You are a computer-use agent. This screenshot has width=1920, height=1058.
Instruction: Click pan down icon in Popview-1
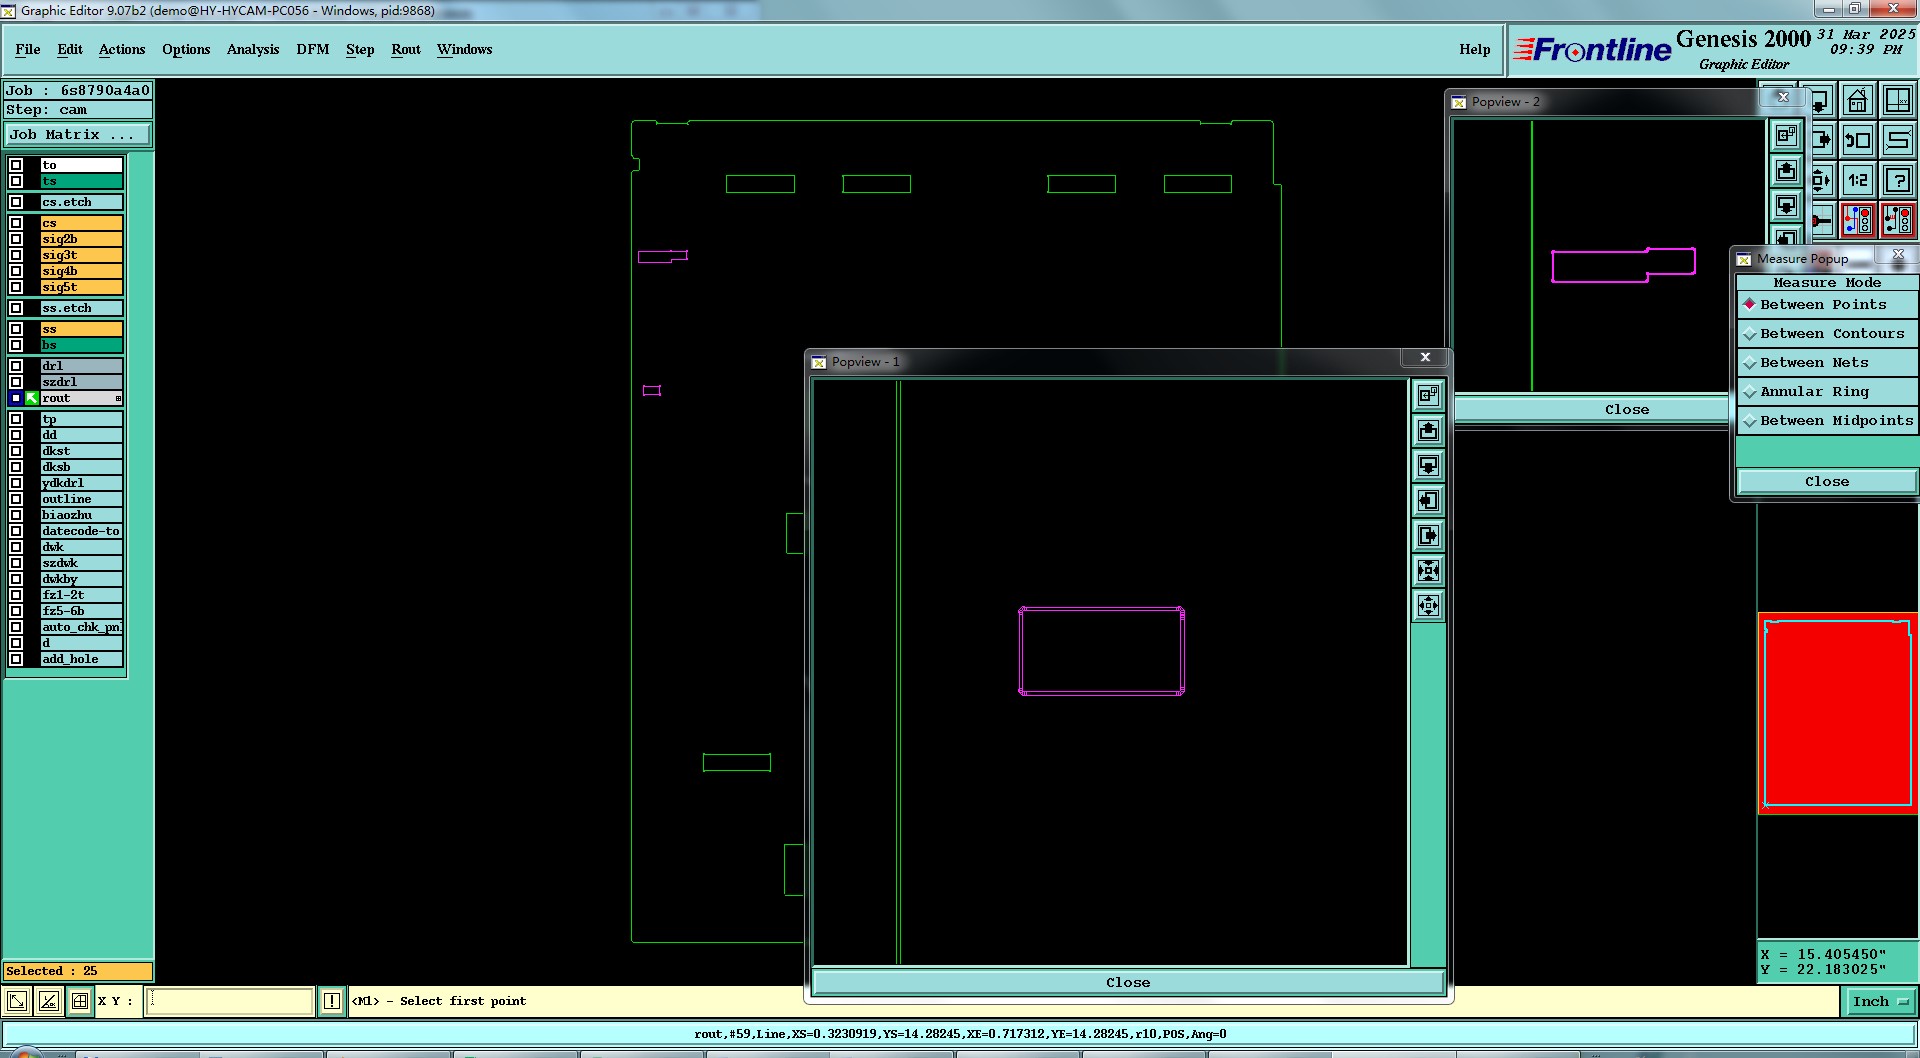(1428, 465)
